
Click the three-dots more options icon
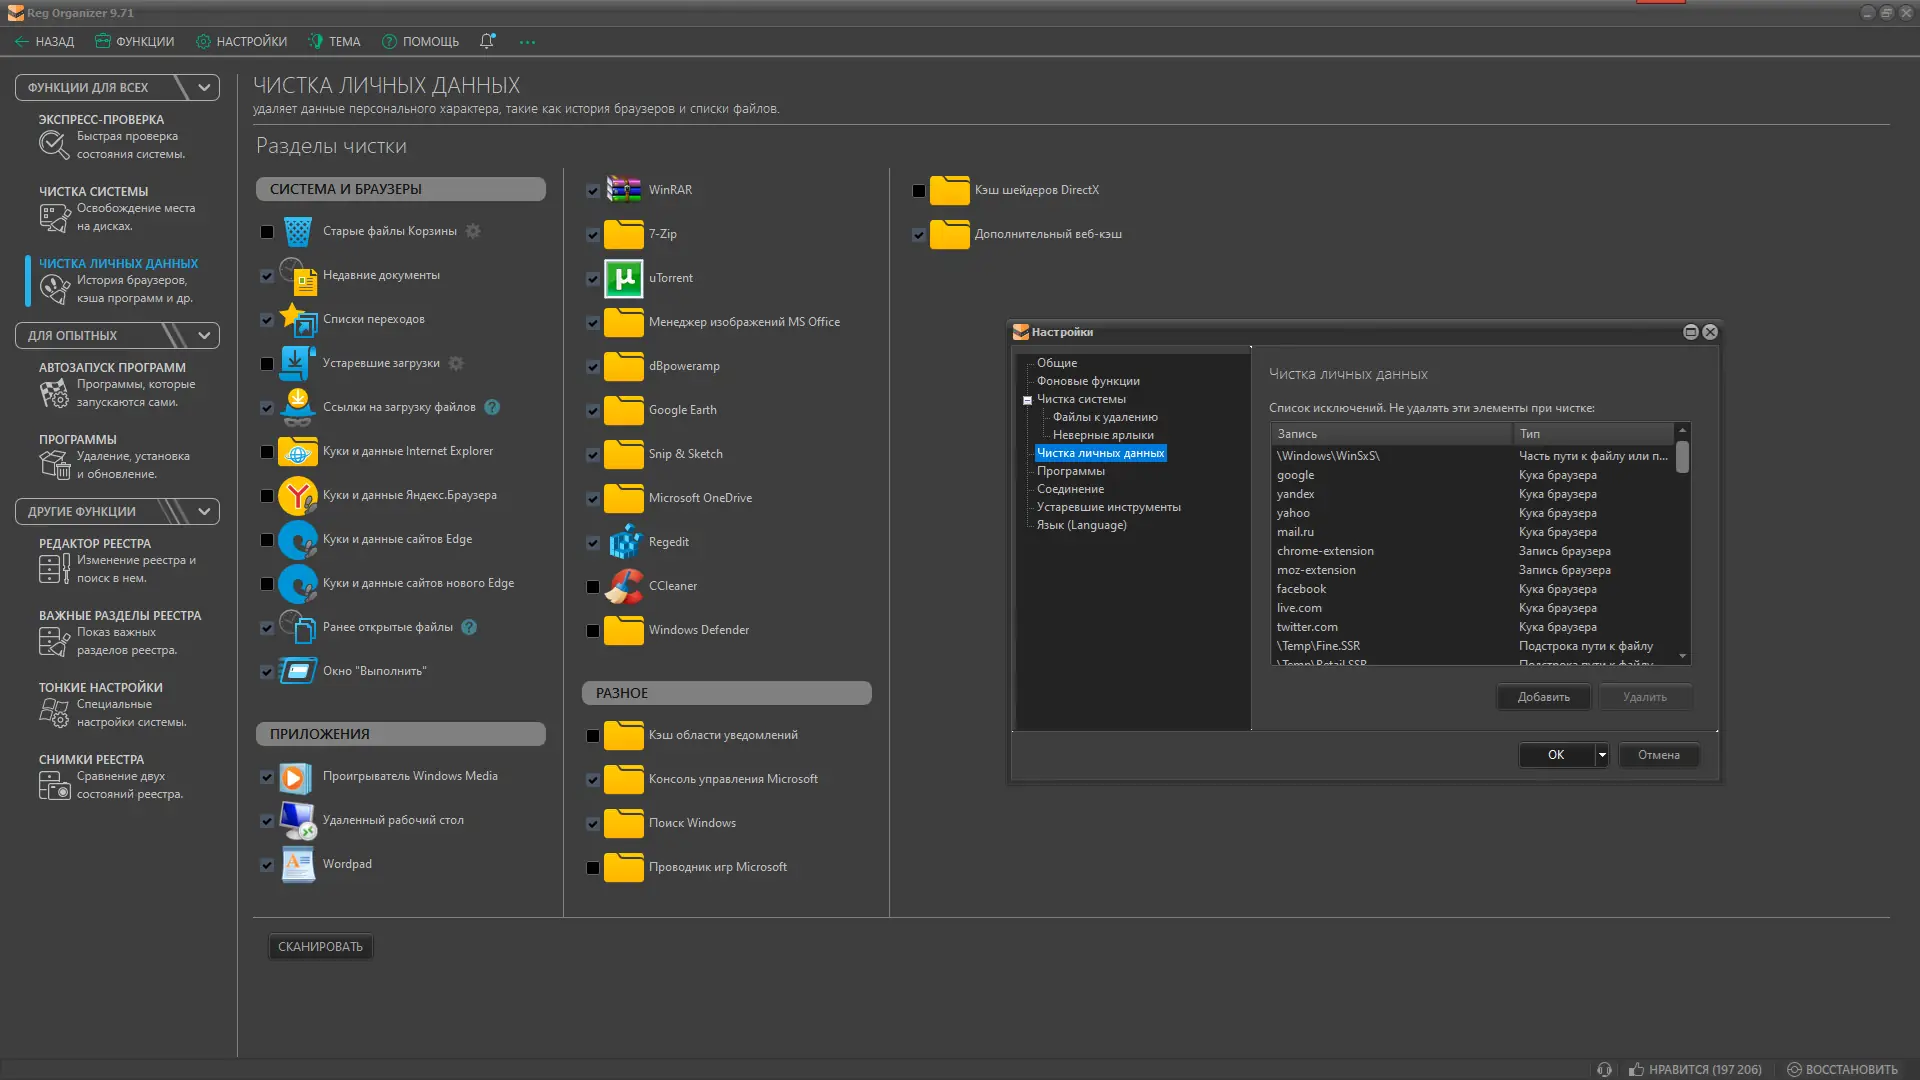[527, 42]
